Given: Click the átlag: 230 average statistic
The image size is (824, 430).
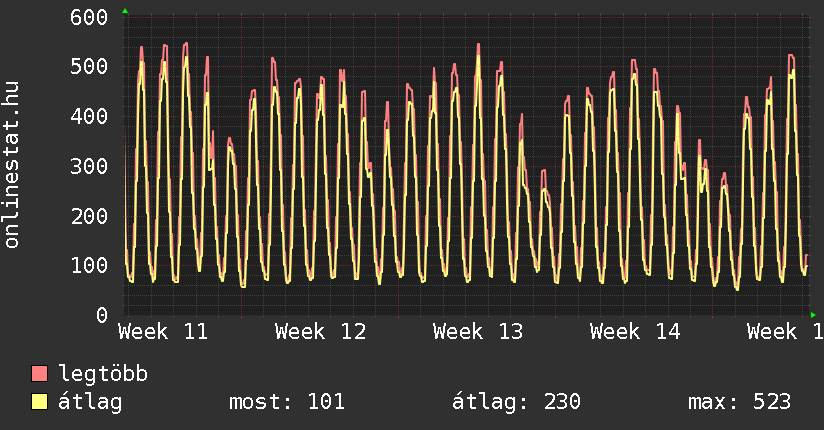Looking at the screenshot, I should coord(517,402).
